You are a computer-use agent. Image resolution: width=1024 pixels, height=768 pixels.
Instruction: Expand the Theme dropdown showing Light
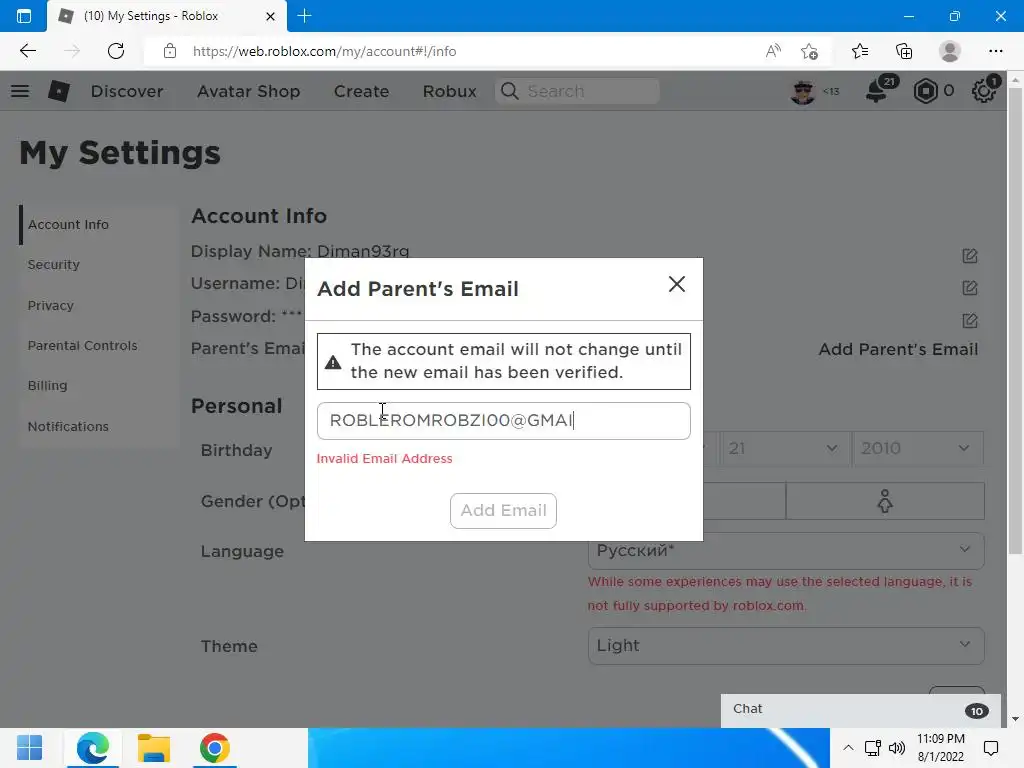point(786,645)
